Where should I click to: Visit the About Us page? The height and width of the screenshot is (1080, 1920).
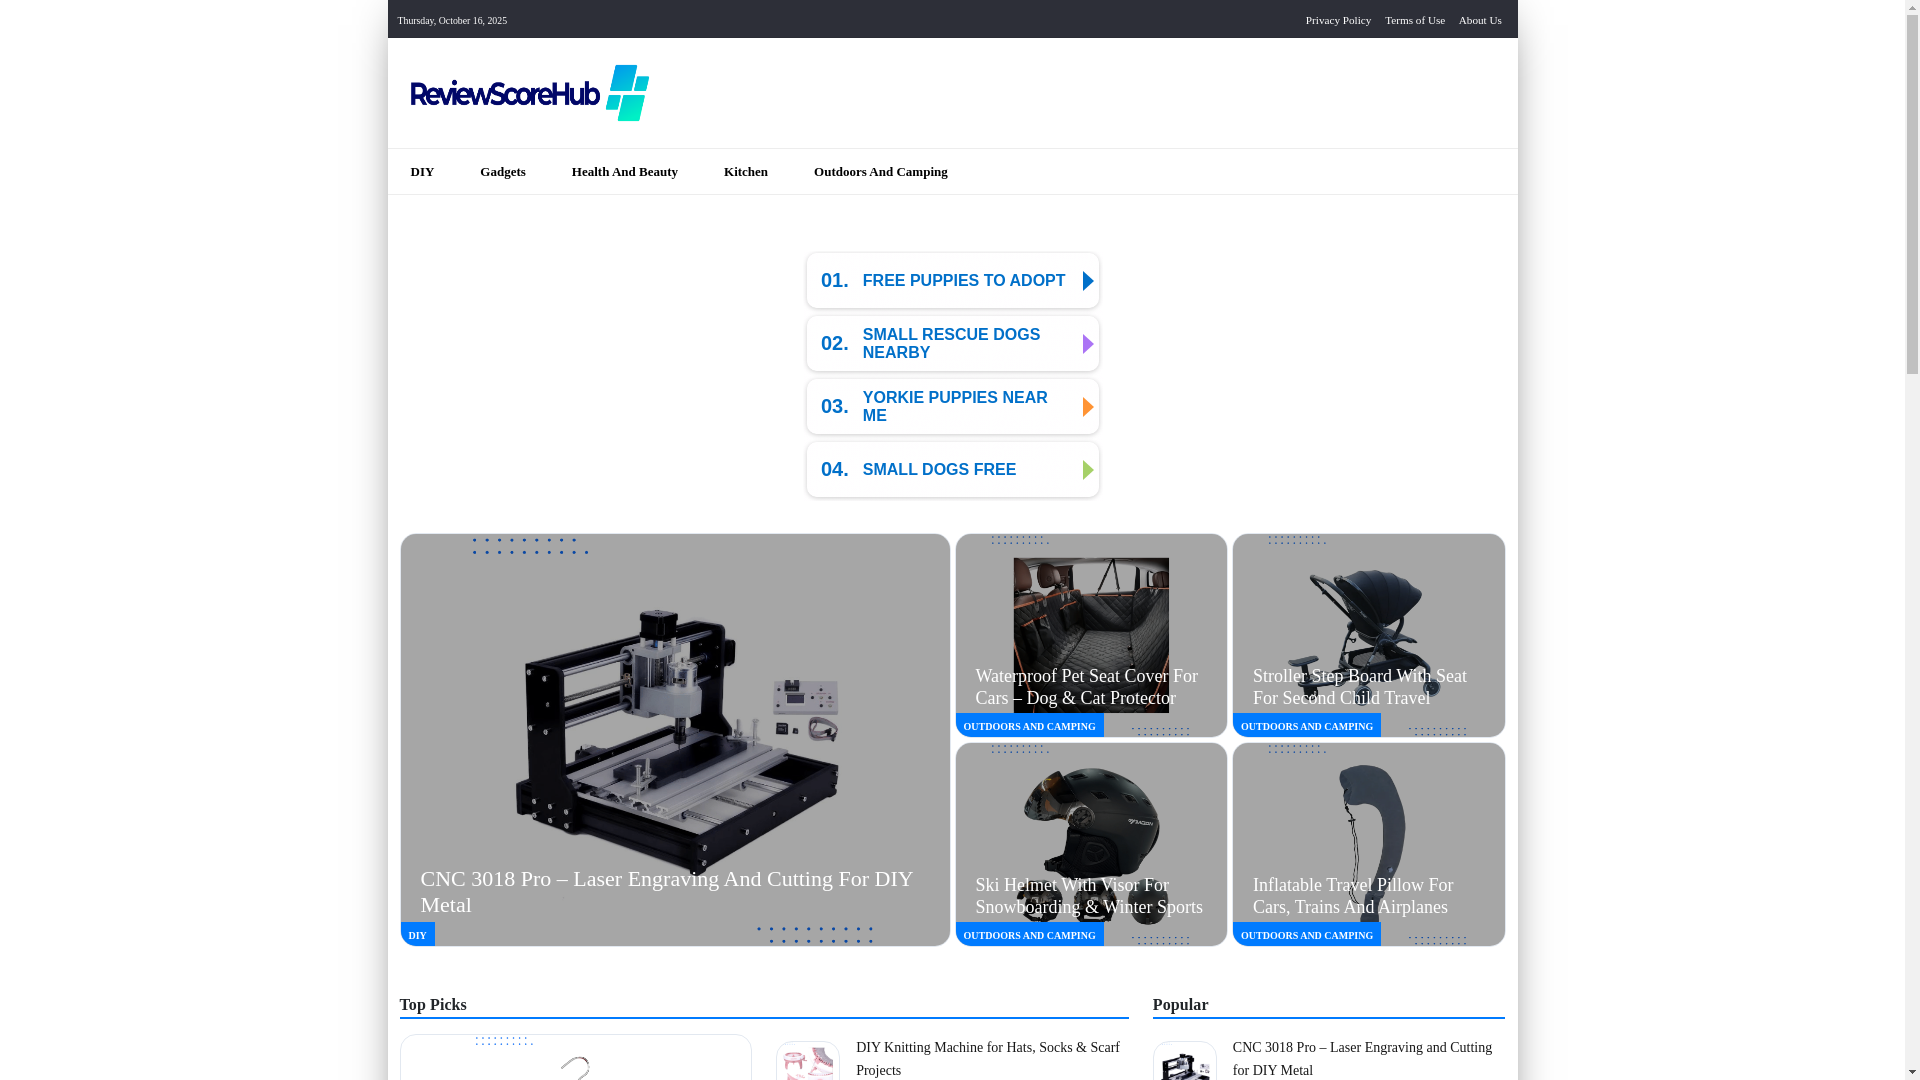click(1479, 20)
